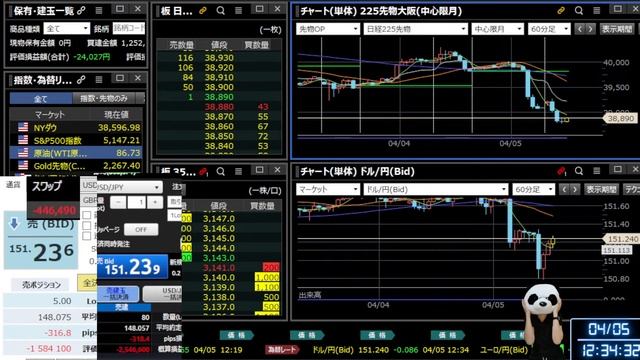The height and width of the screenshot is (360, 640).
Task: Open hamburger menu in 板 35 panel
Action: [238, 171]
